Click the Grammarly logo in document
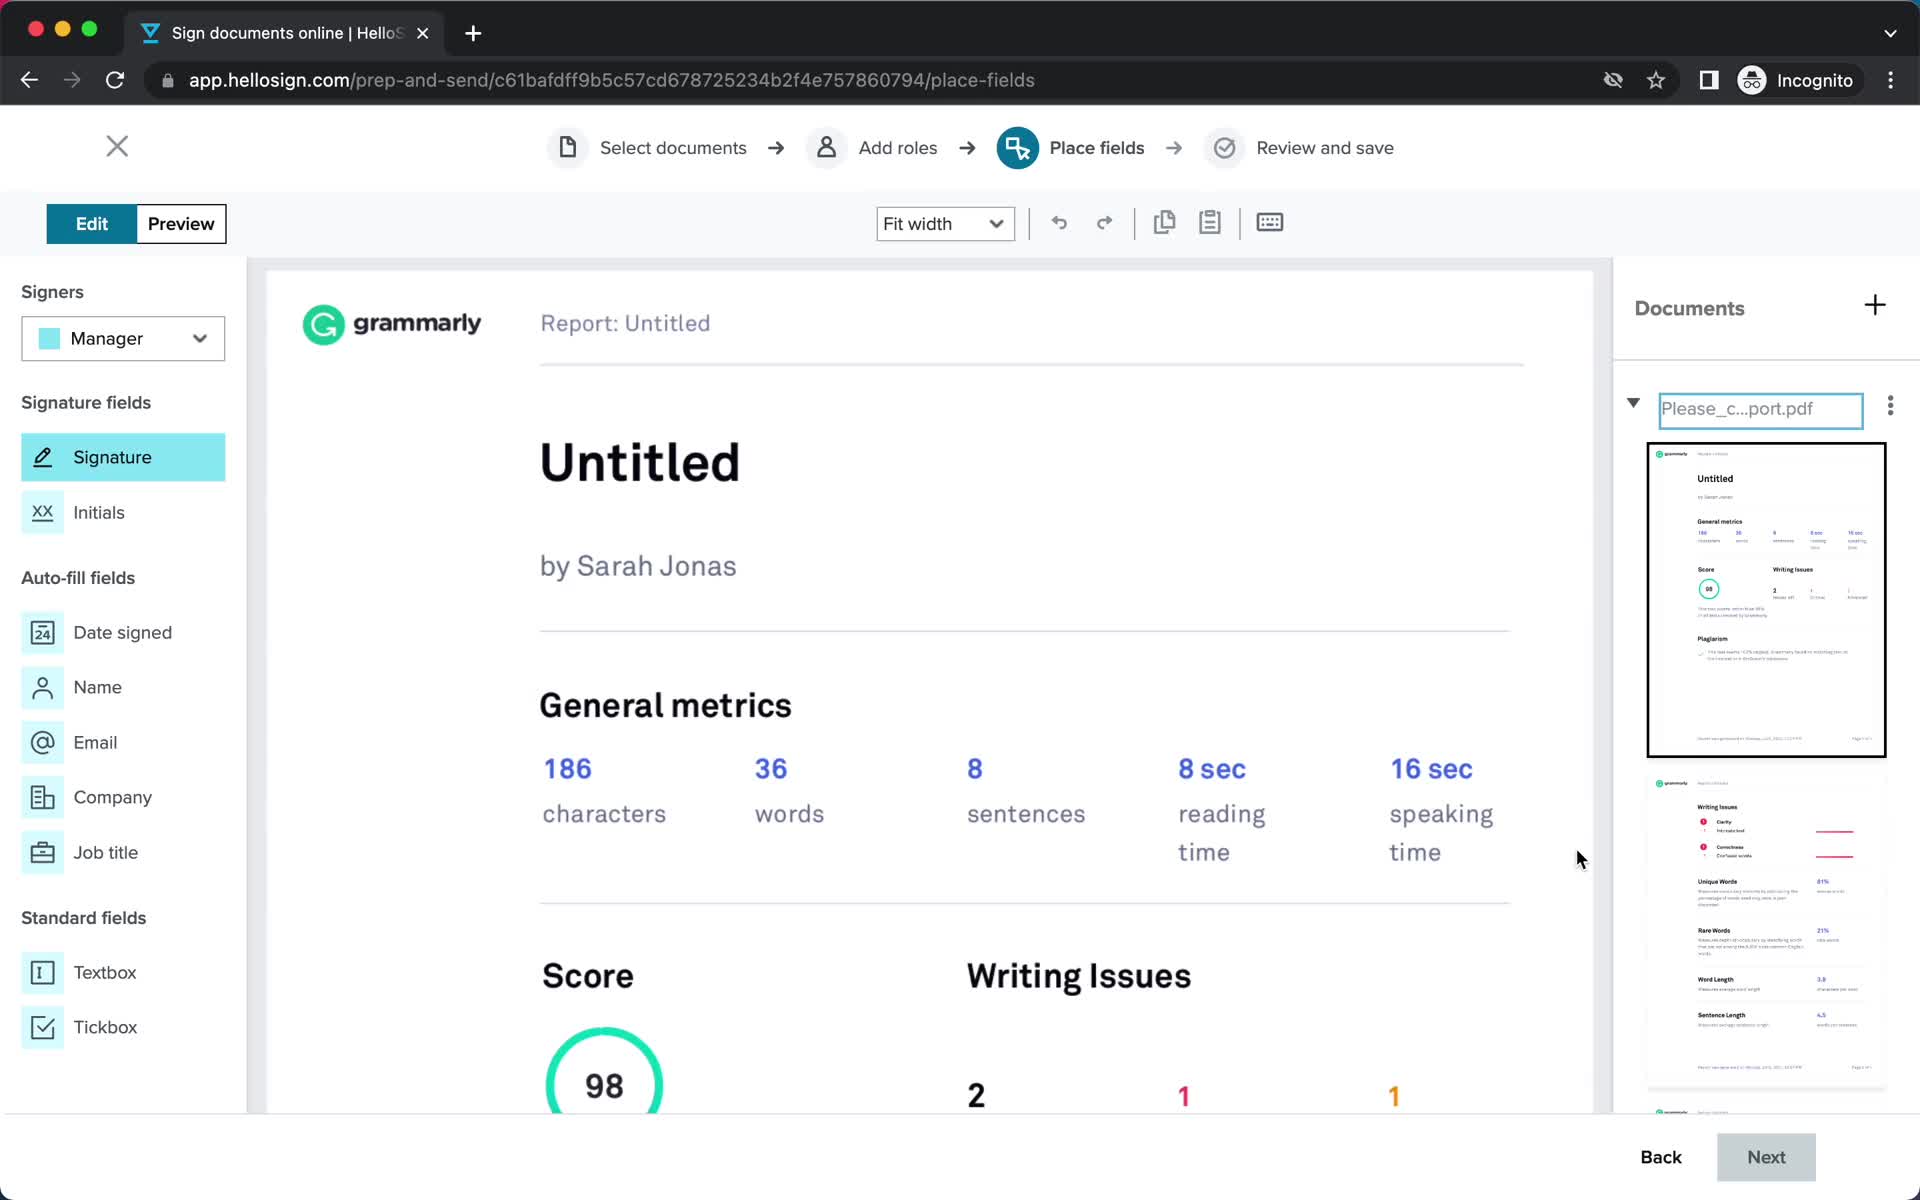Screen dimensions: 1920x1200 [x=392, y=324]
